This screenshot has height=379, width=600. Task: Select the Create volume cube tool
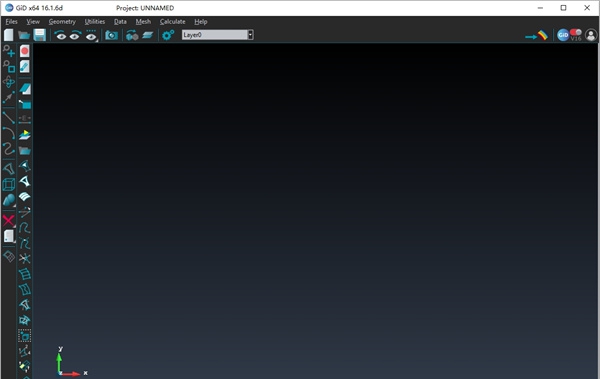point(9,185)
